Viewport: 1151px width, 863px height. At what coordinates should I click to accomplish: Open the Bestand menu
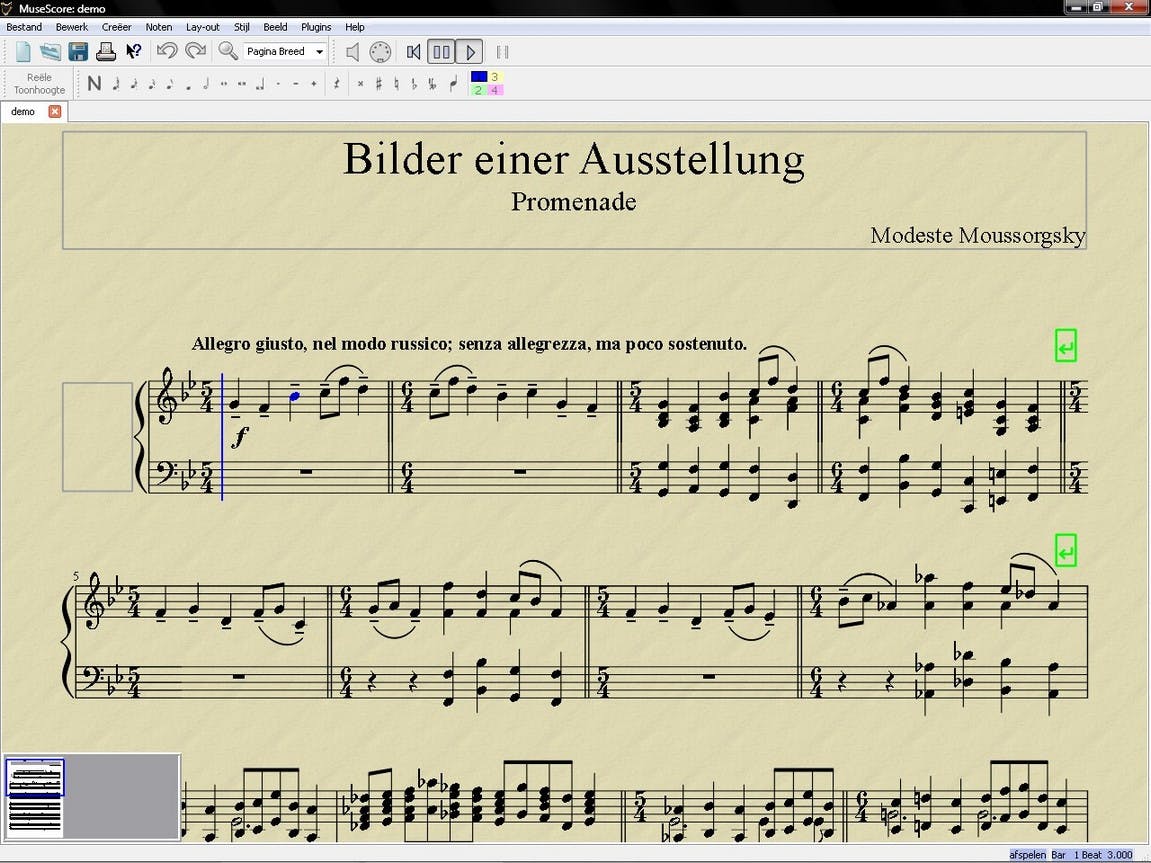tap(24, 27)
